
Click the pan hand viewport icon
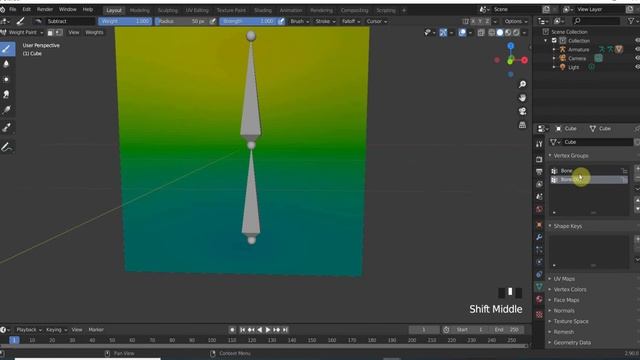pyautogui.click(x=522, y=98)
